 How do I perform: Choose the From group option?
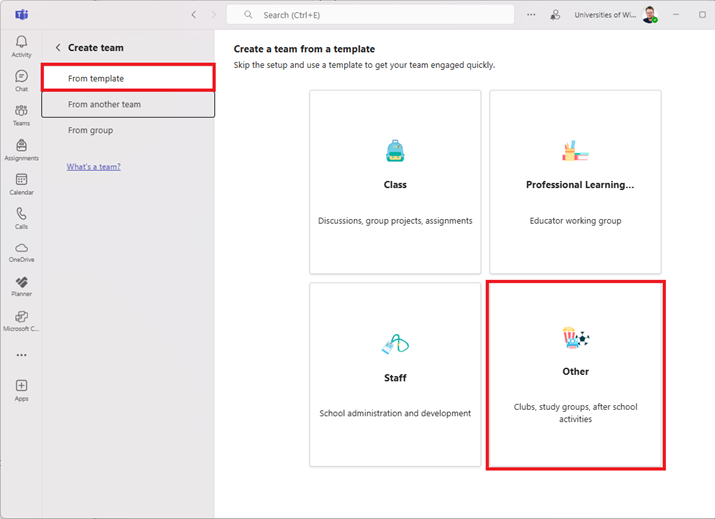point(91,130)
